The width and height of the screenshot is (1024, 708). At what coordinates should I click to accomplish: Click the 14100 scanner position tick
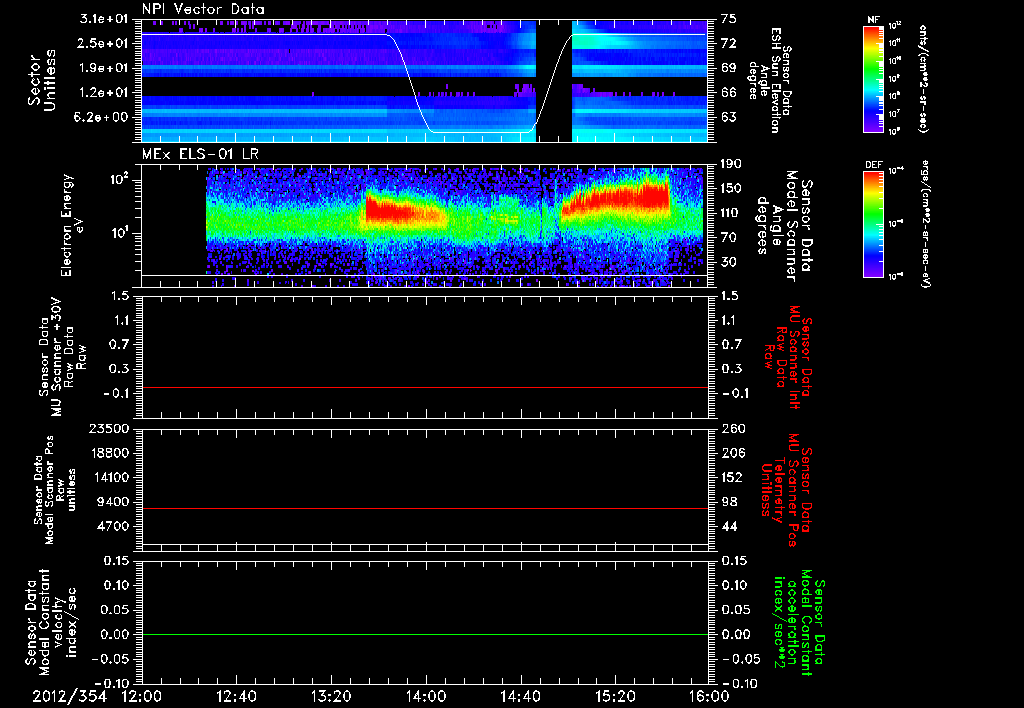(109, 477)
